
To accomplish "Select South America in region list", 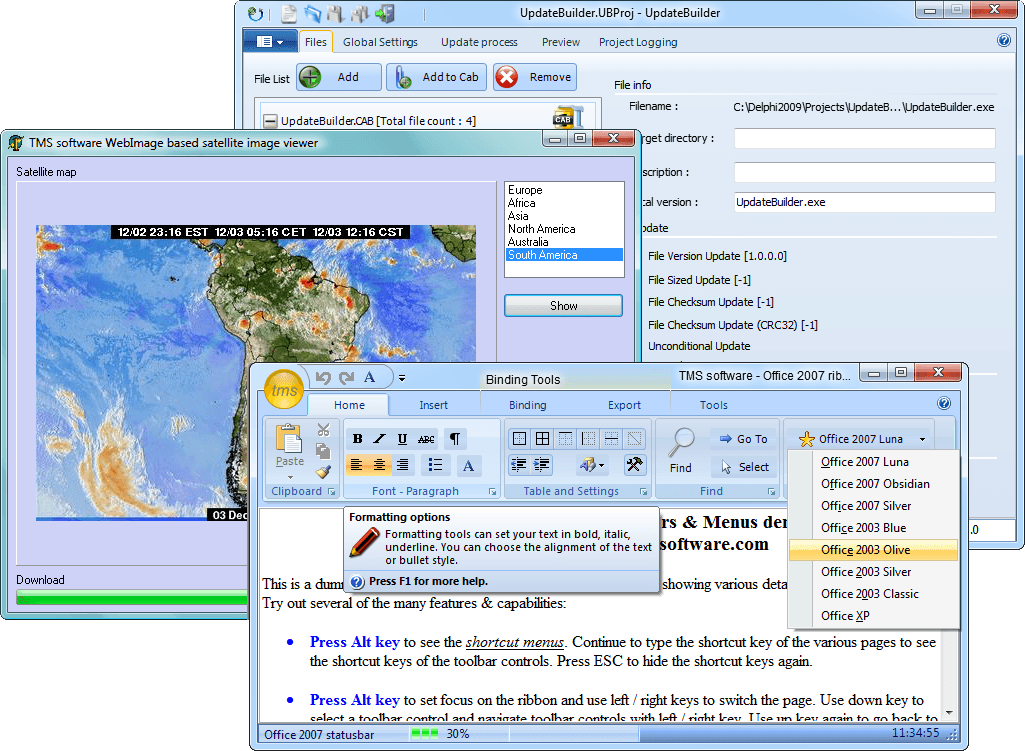I will point(564,255).
